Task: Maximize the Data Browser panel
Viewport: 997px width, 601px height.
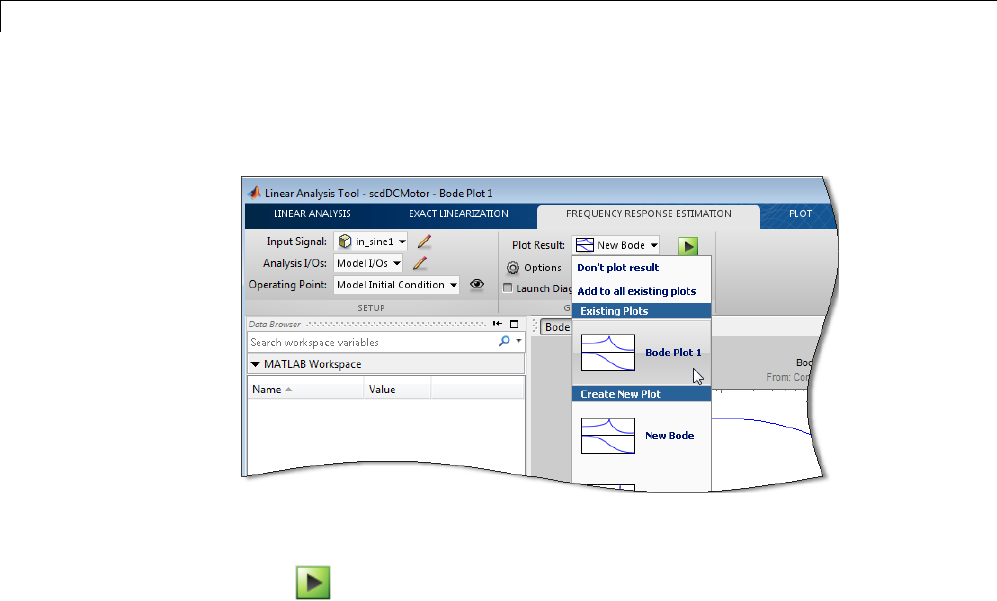Action: pyautogui.click(x=514, y=324)
